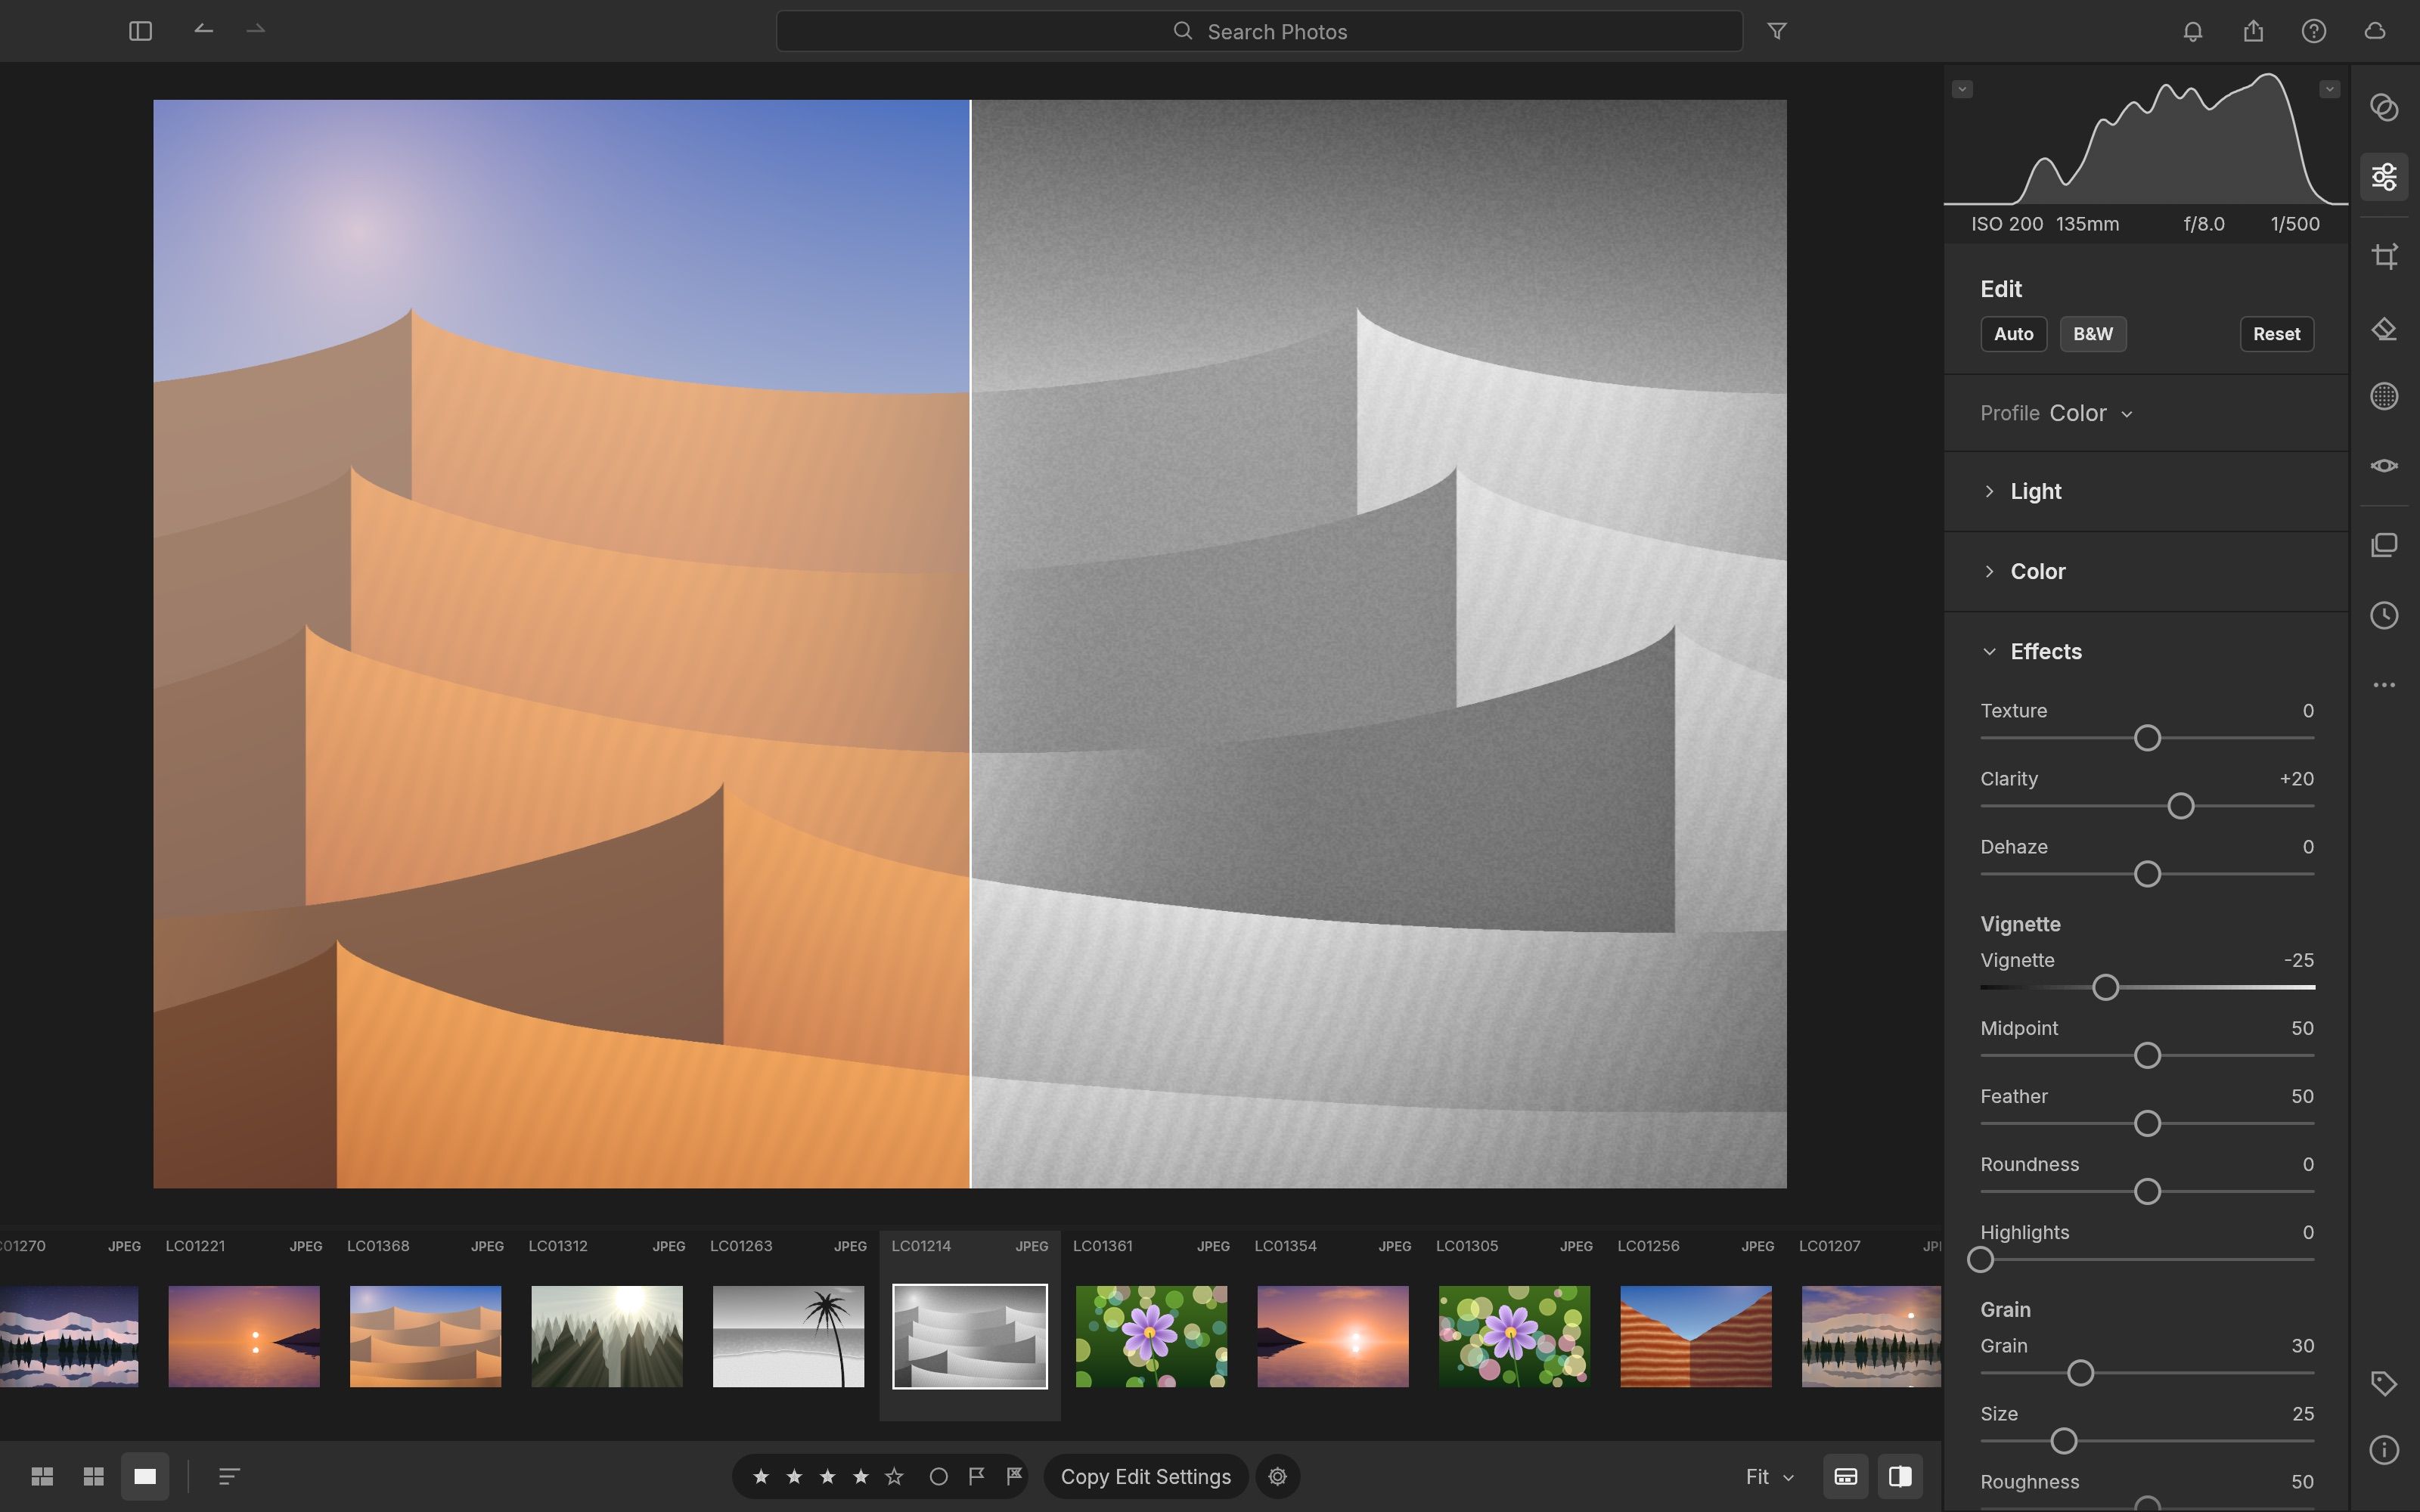
Task: Open notifications bell icon
Action: click(2192, 31)
